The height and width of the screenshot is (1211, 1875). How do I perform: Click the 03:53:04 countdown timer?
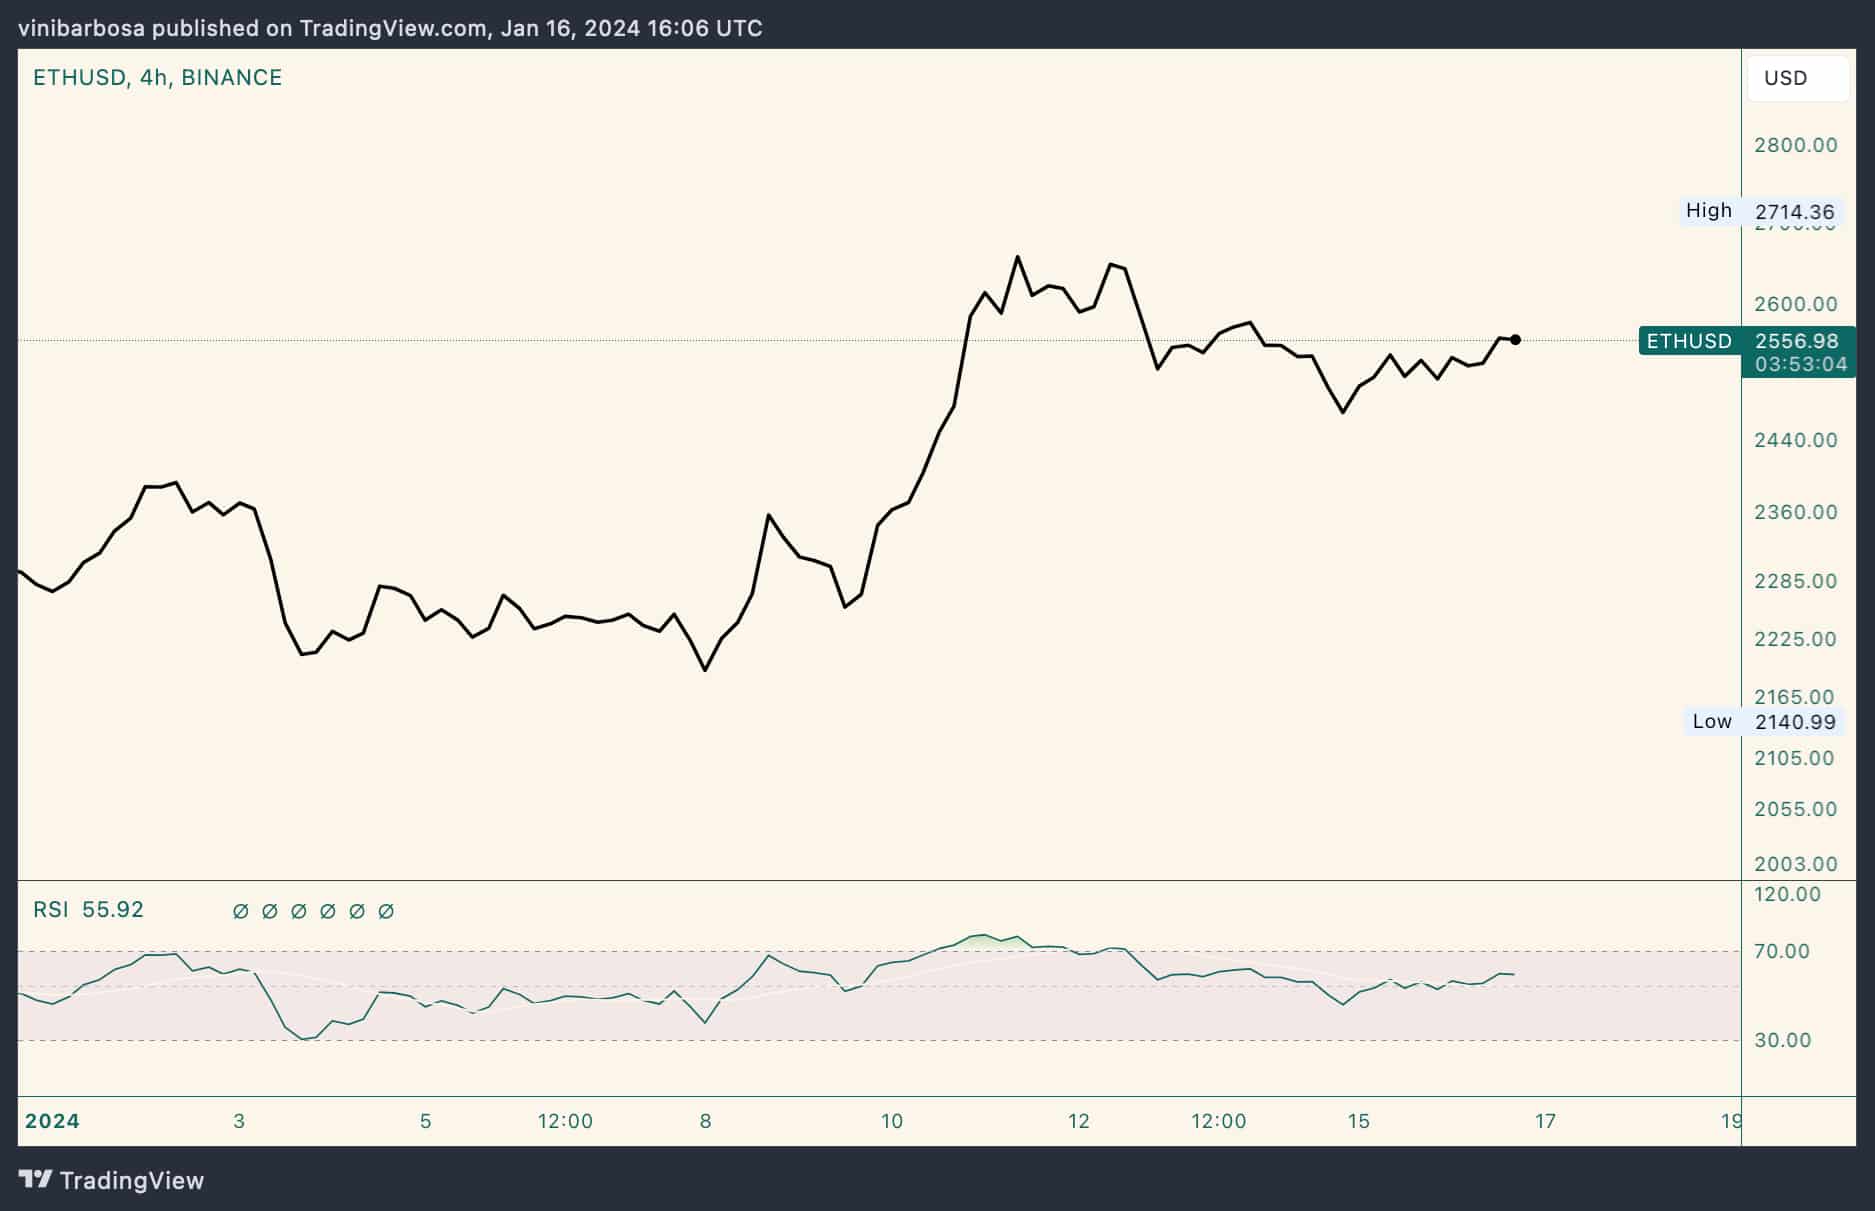1800,365
